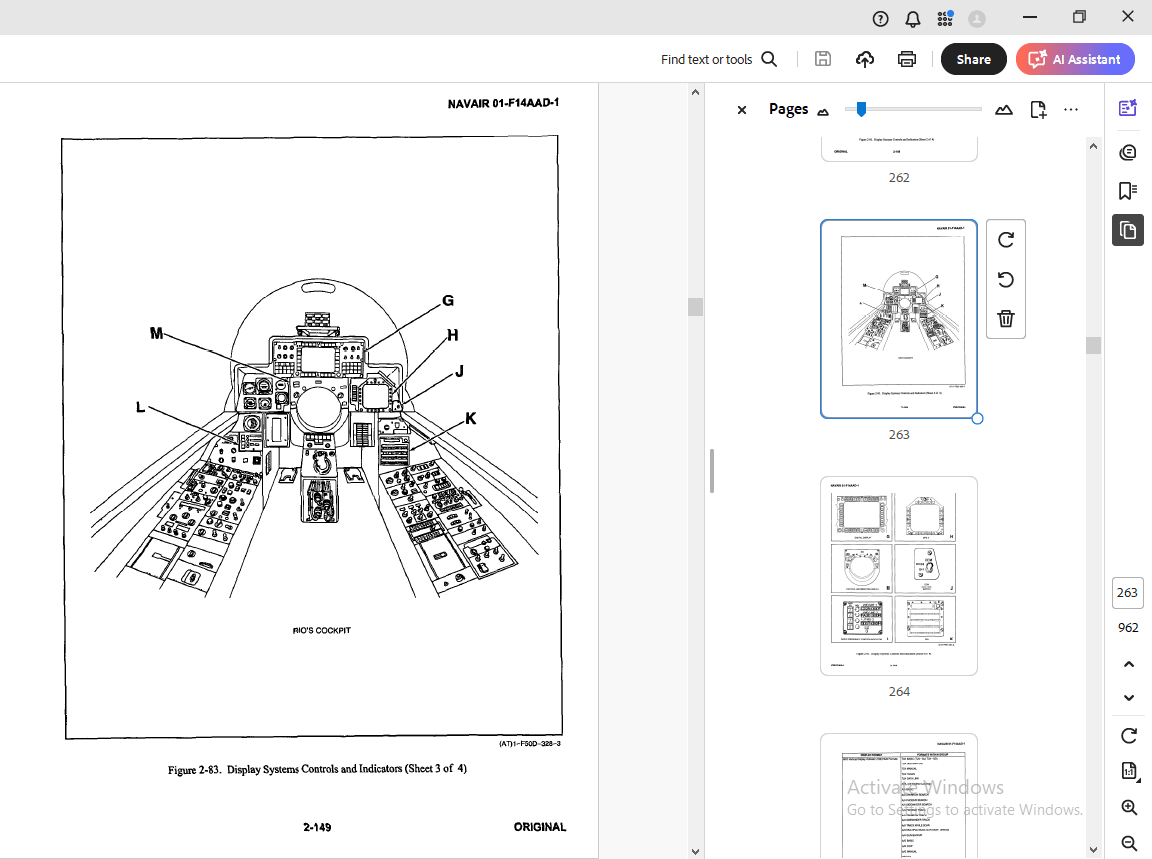Open the notification bell
The image size is (1152, 859).
912,18
